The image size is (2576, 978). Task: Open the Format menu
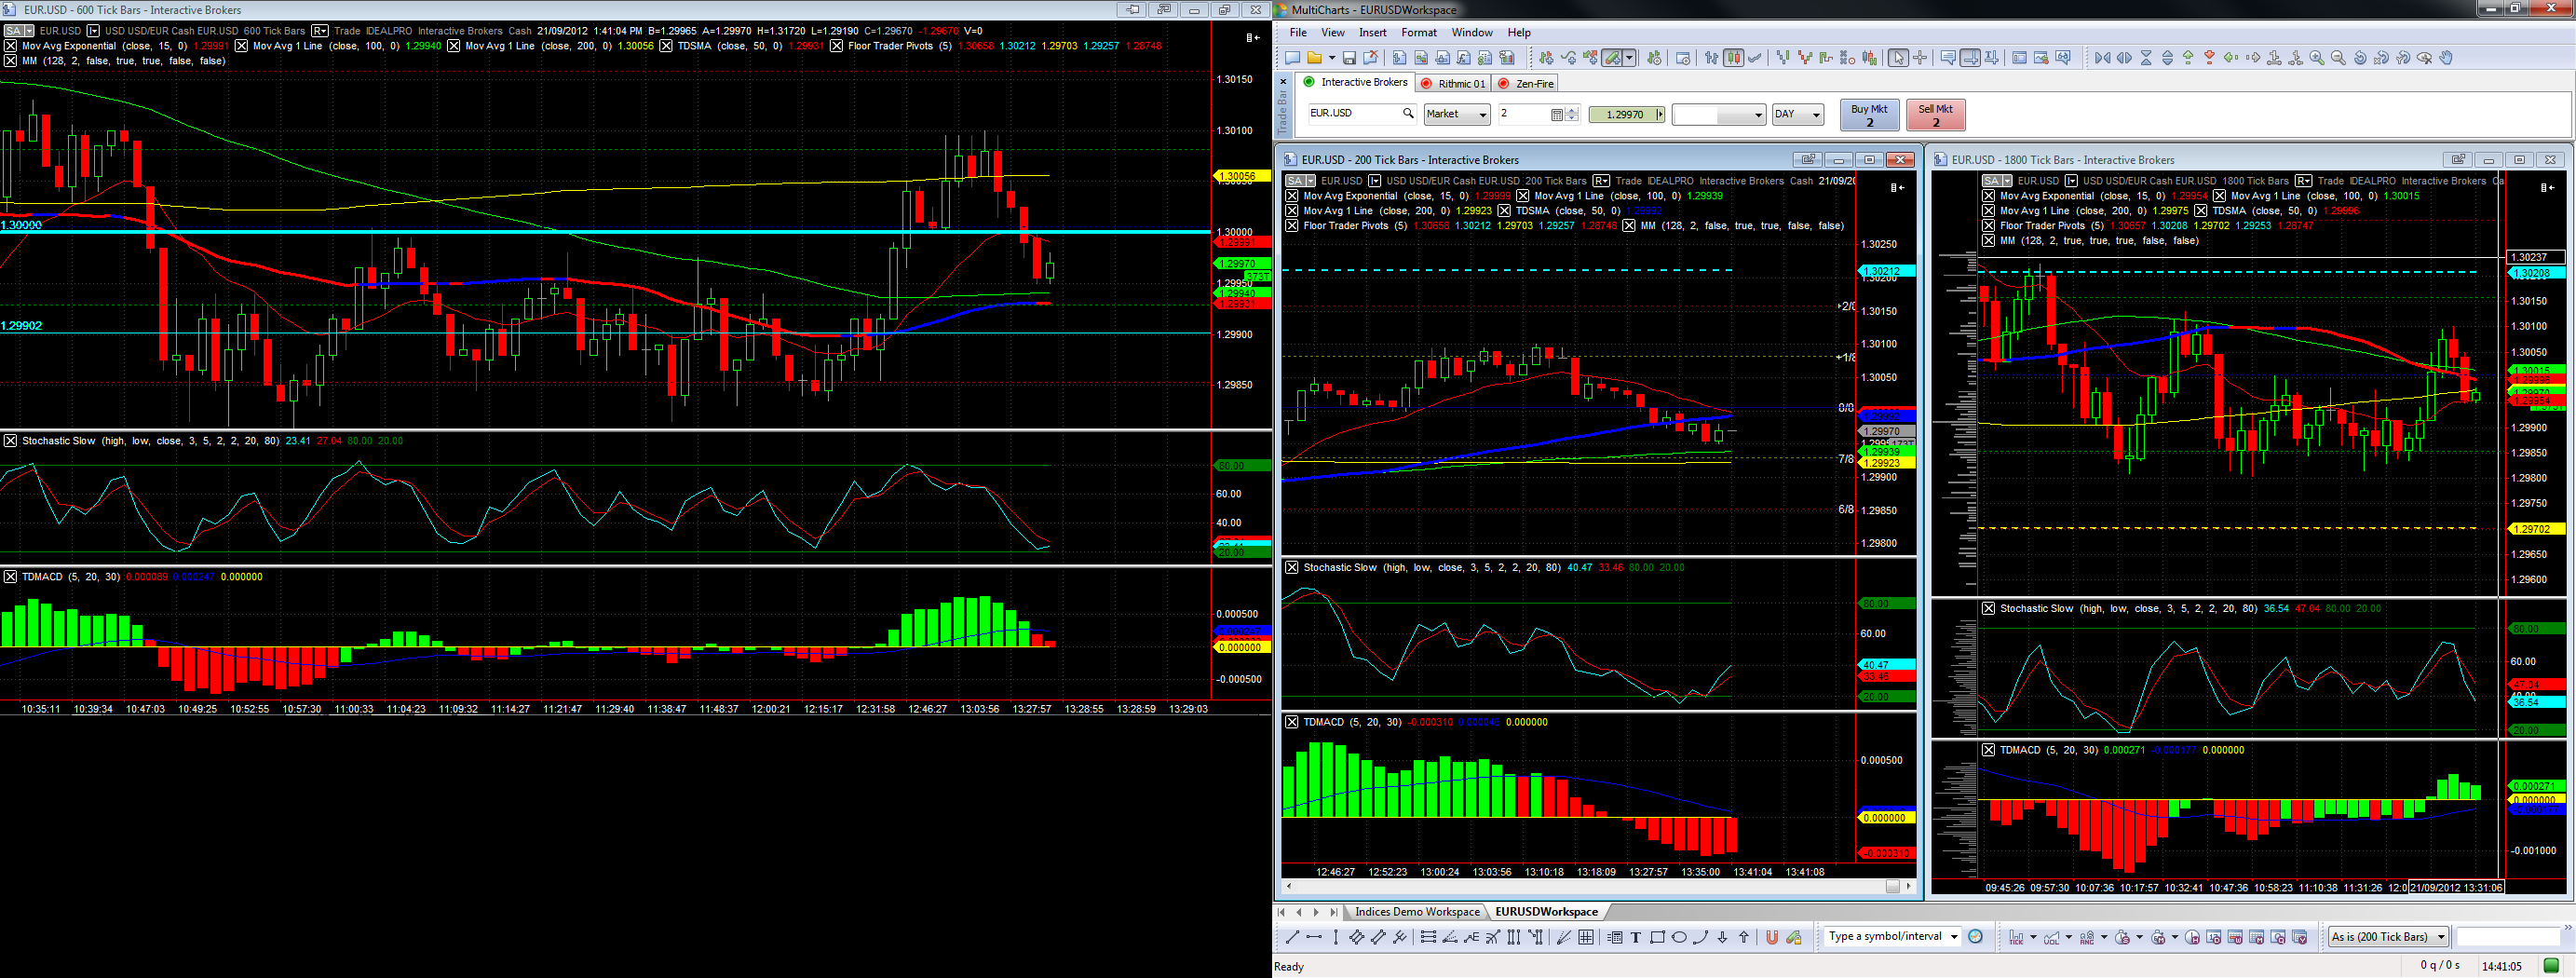pyautogui.click(x=1419, y=33)
